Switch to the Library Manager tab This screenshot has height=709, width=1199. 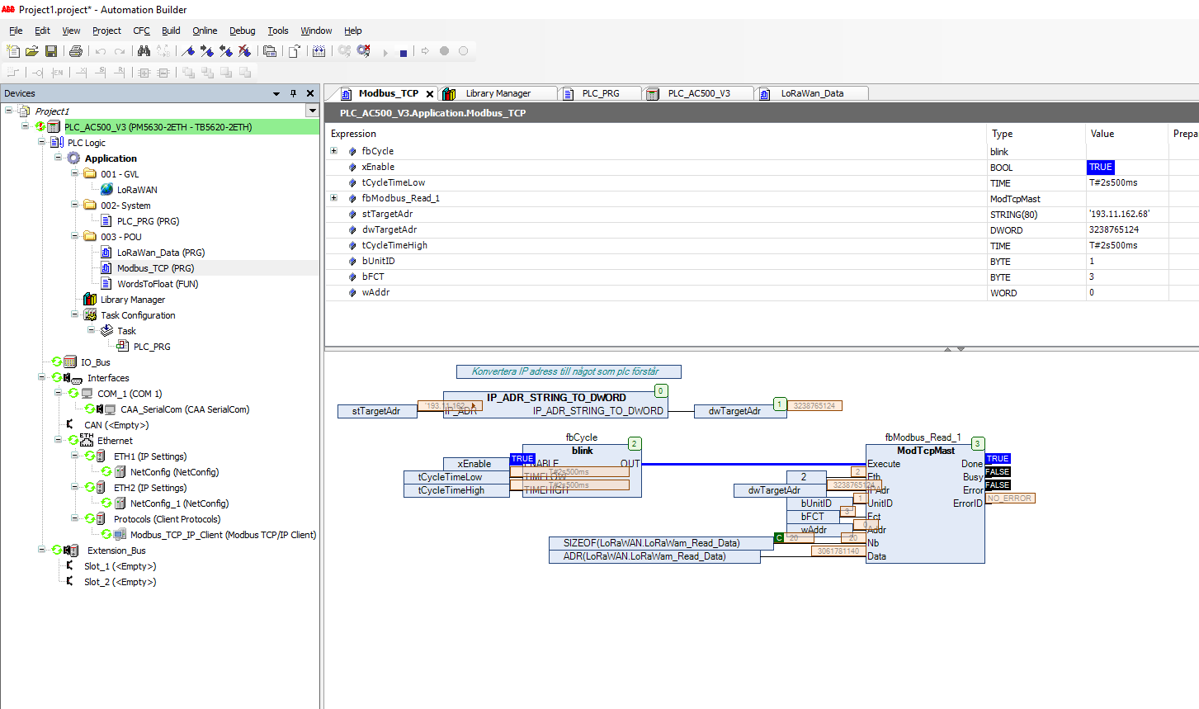(x=498, y=93)
